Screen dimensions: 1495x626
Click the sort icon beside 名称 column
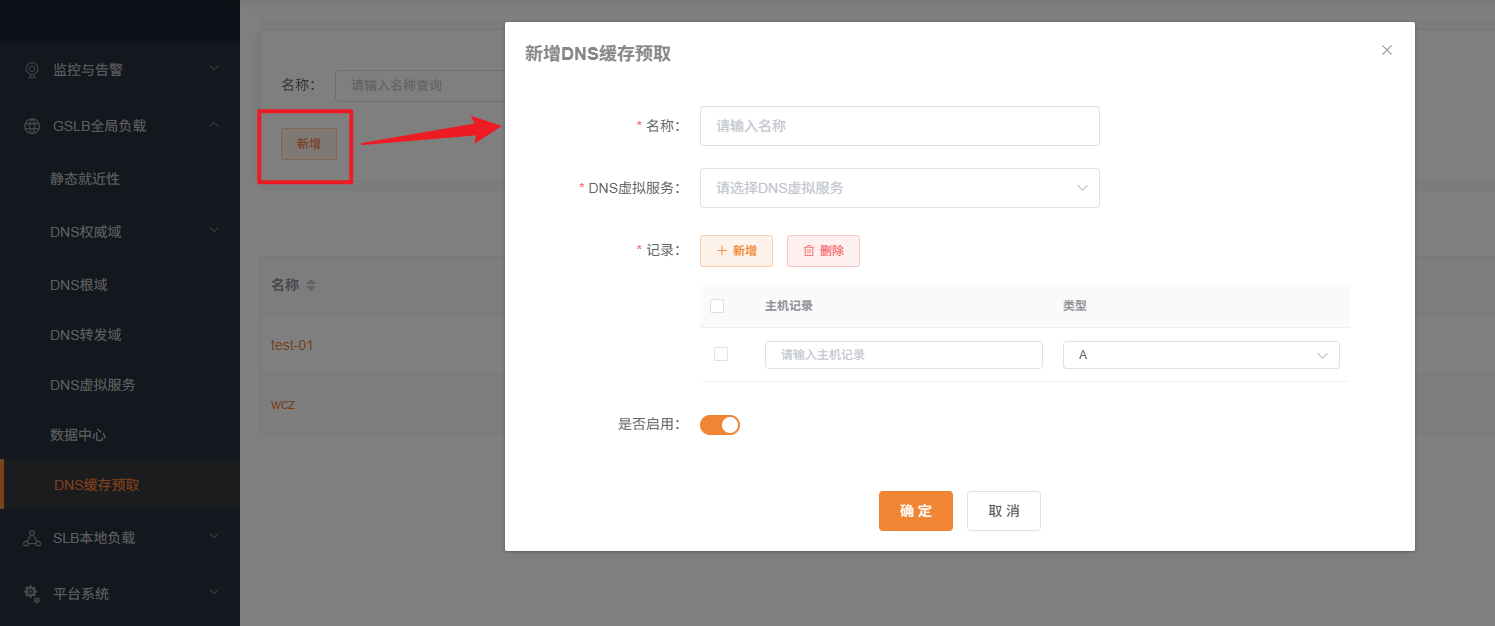coord(311,285)
